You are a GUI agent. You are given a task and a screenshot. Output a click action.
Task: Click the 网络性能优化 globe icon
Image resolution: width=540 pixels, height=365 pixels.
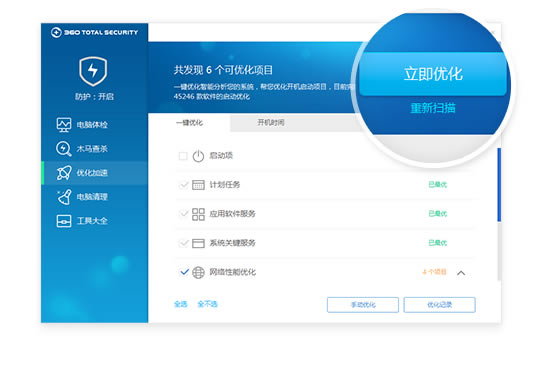pyautogui.click(x=198, y=272)
